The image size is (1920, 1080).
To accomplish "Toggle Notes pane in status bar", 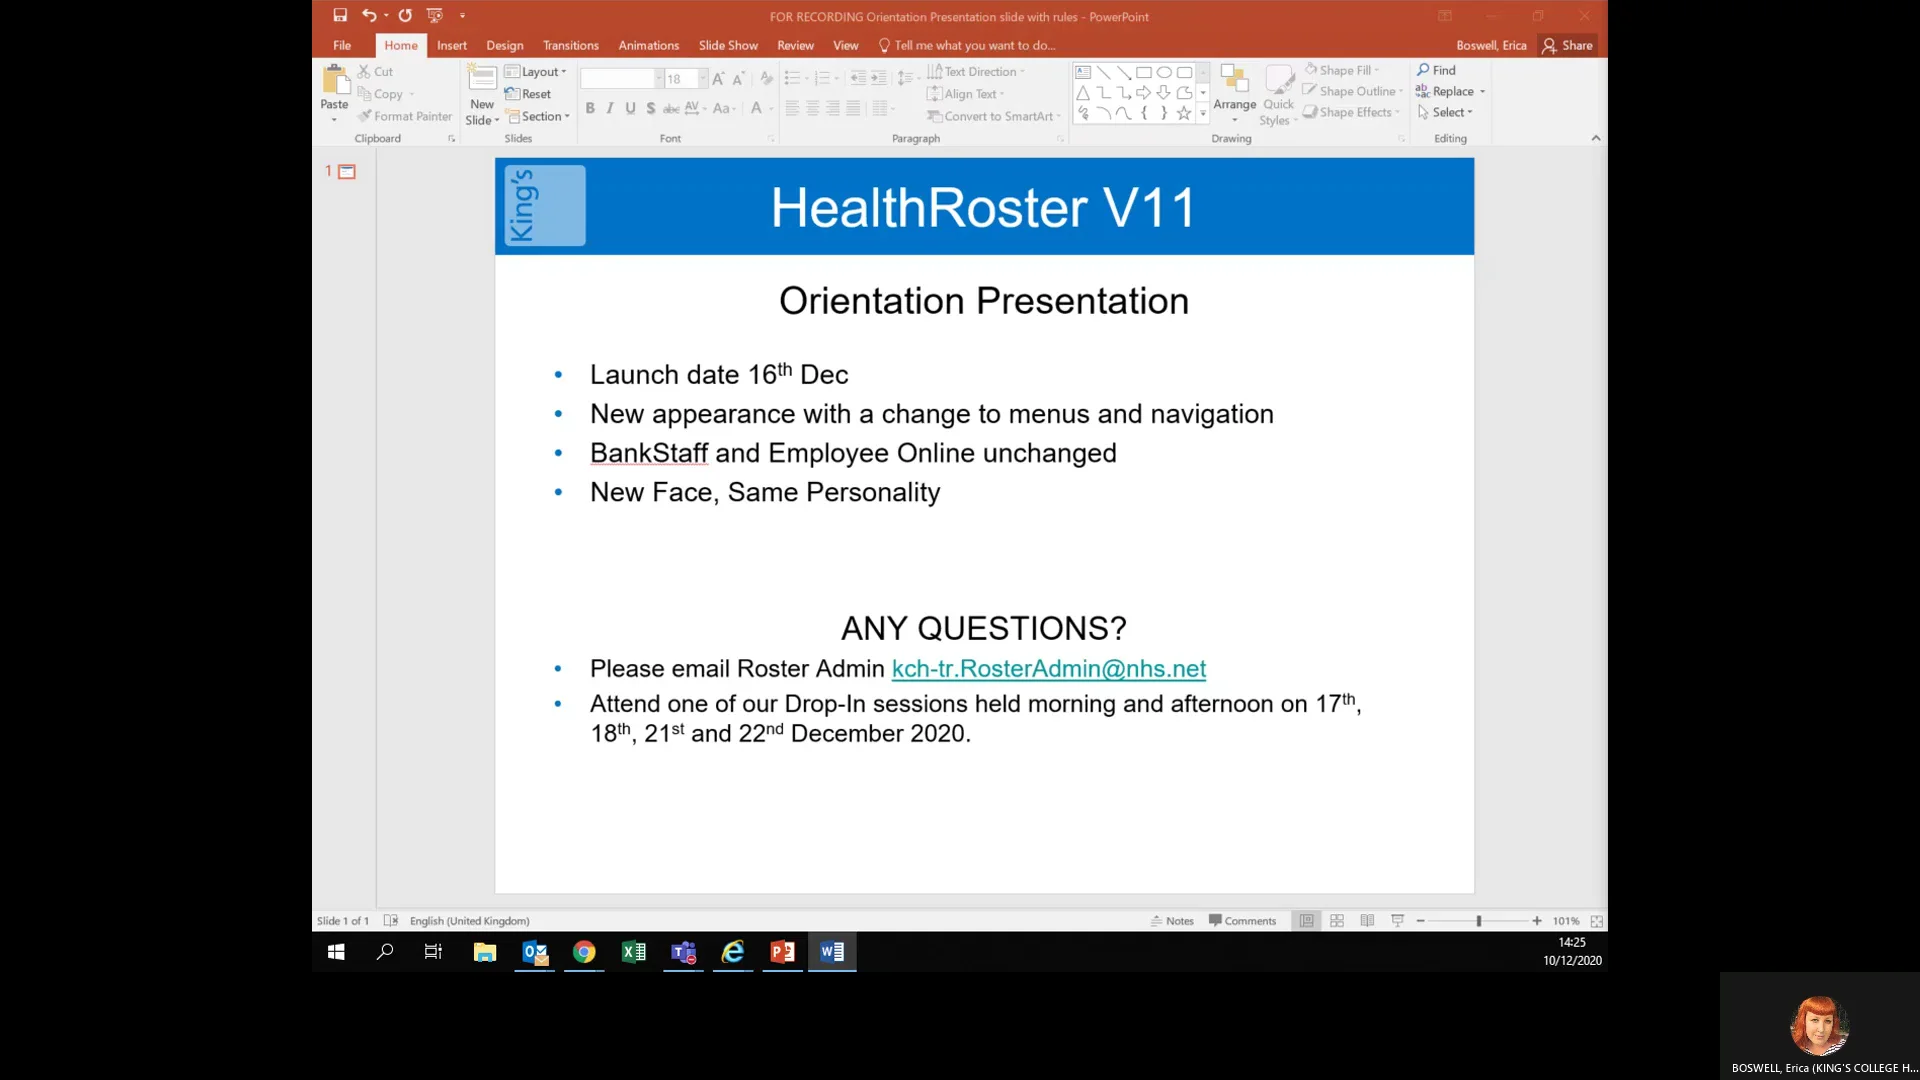I will point(1172,921).
